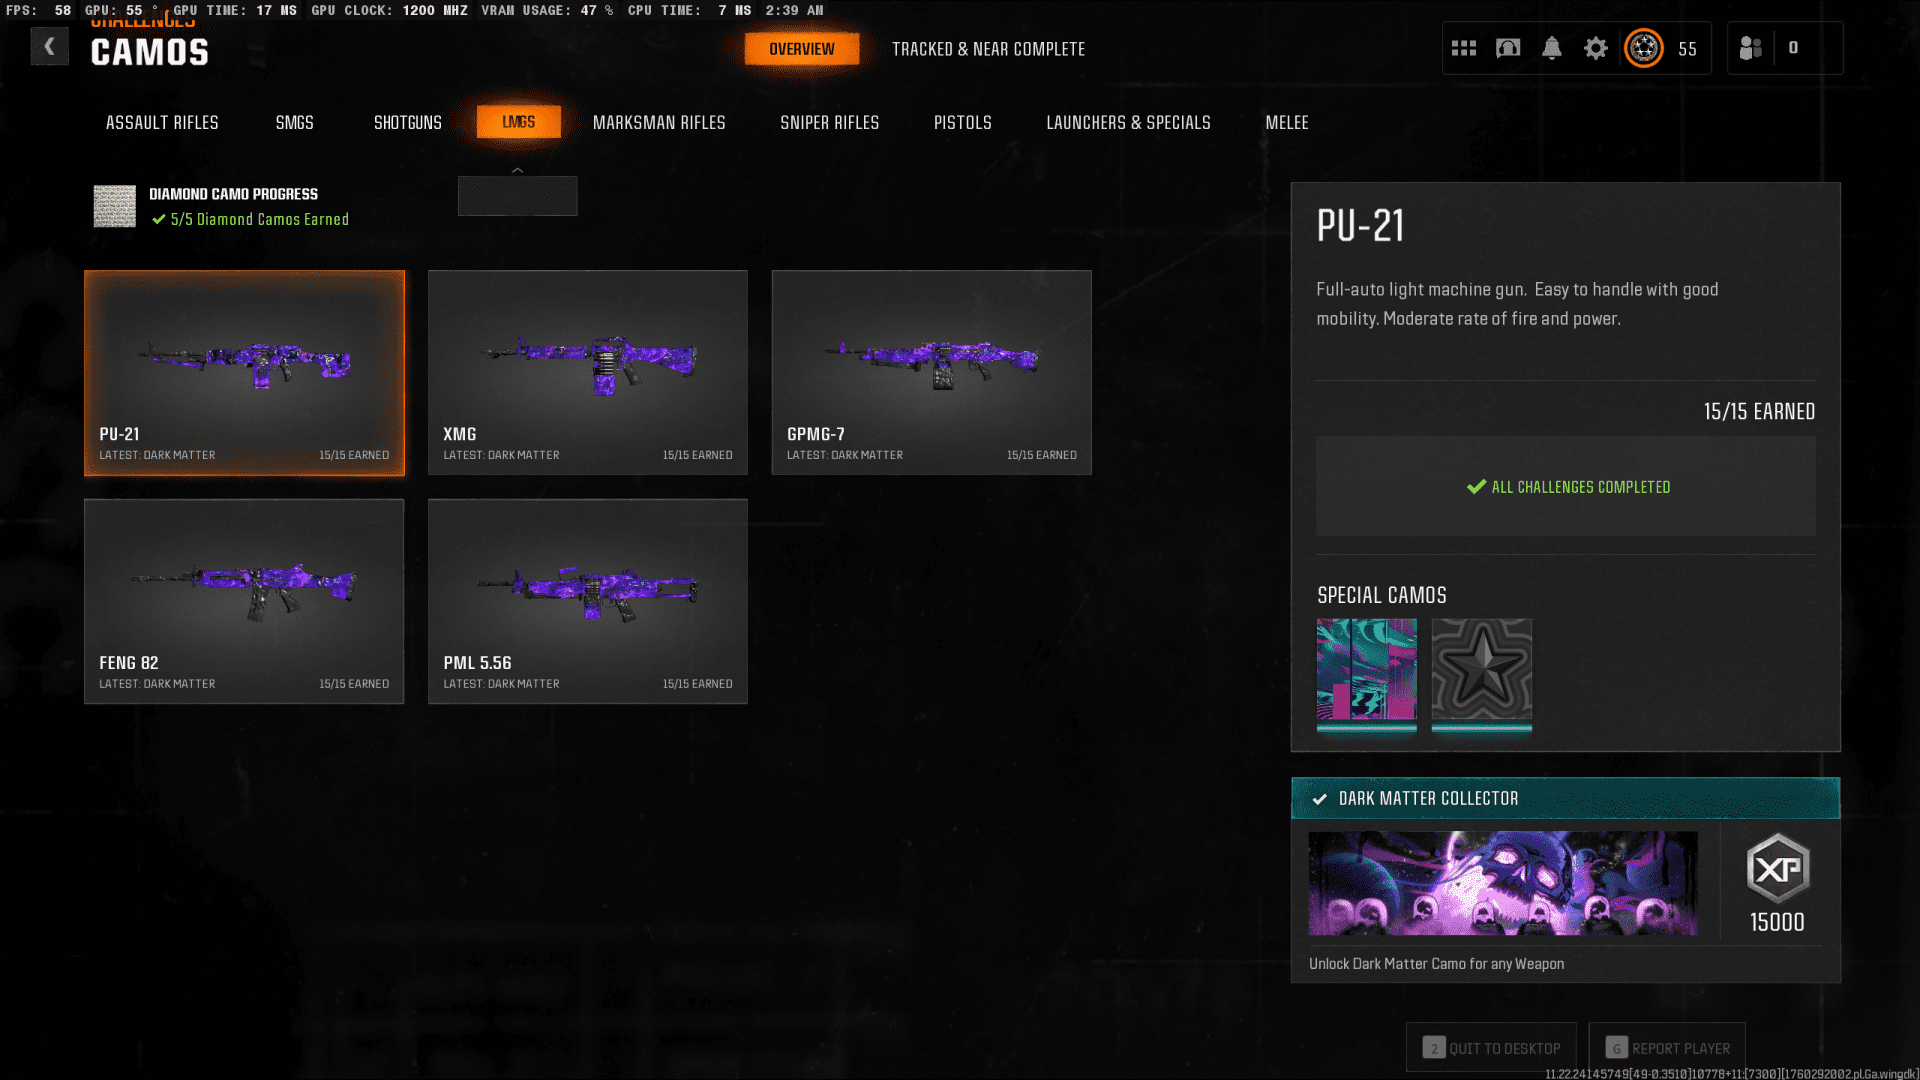The width and height of the screenshot is (1920, 1080).
Task: Click the Diamond camo progress icon
Action: [x=115, y=206]
